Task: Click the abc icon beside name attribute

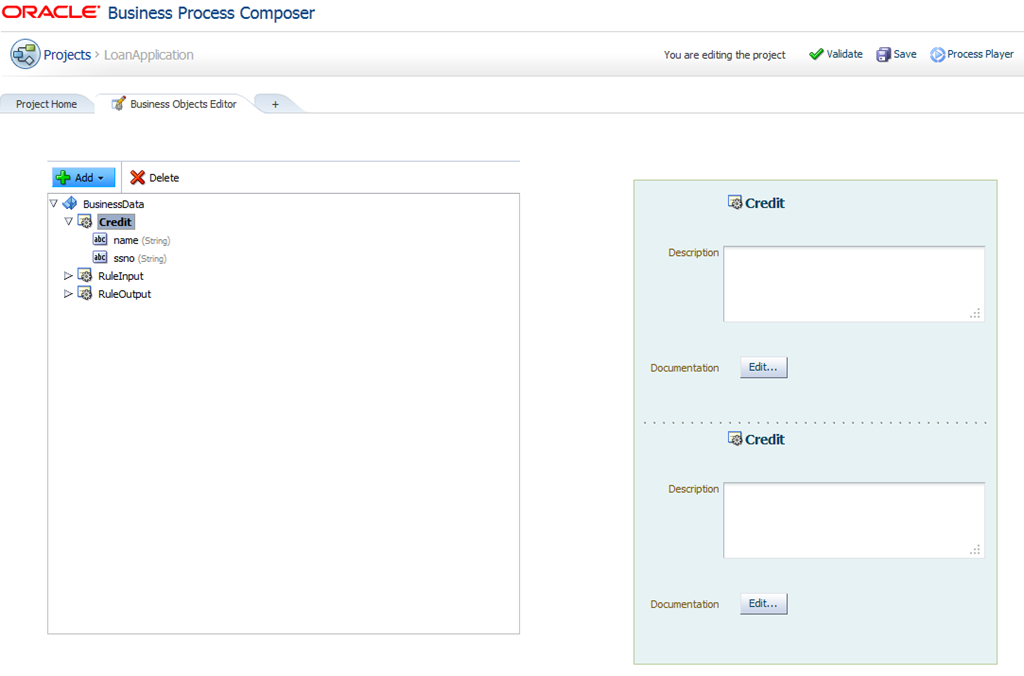Action: point(100,240)
